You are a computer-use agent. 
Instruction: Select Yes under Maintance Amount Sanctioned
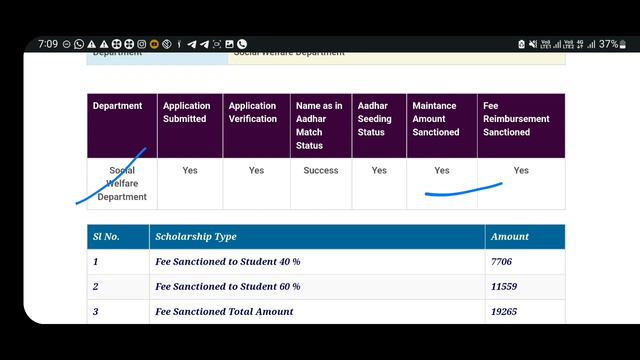442,171
